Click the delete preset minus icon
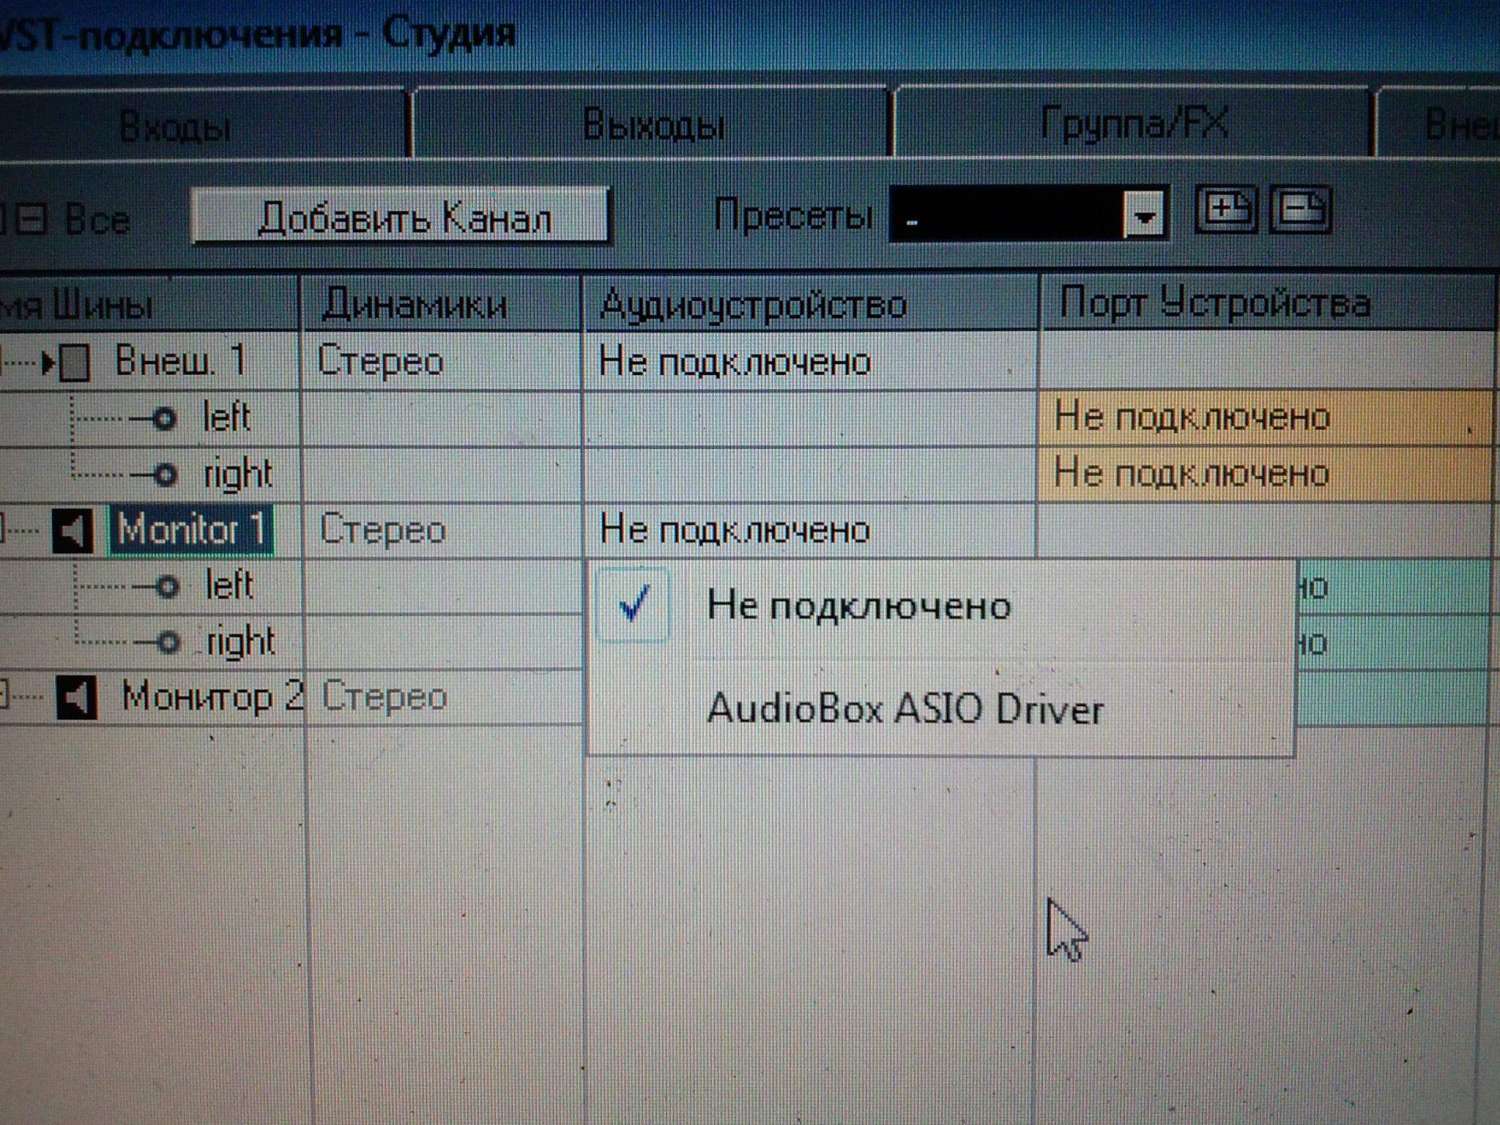Image resolution: width=1500 pixels, height=1125 pixels. (1300, 210)
